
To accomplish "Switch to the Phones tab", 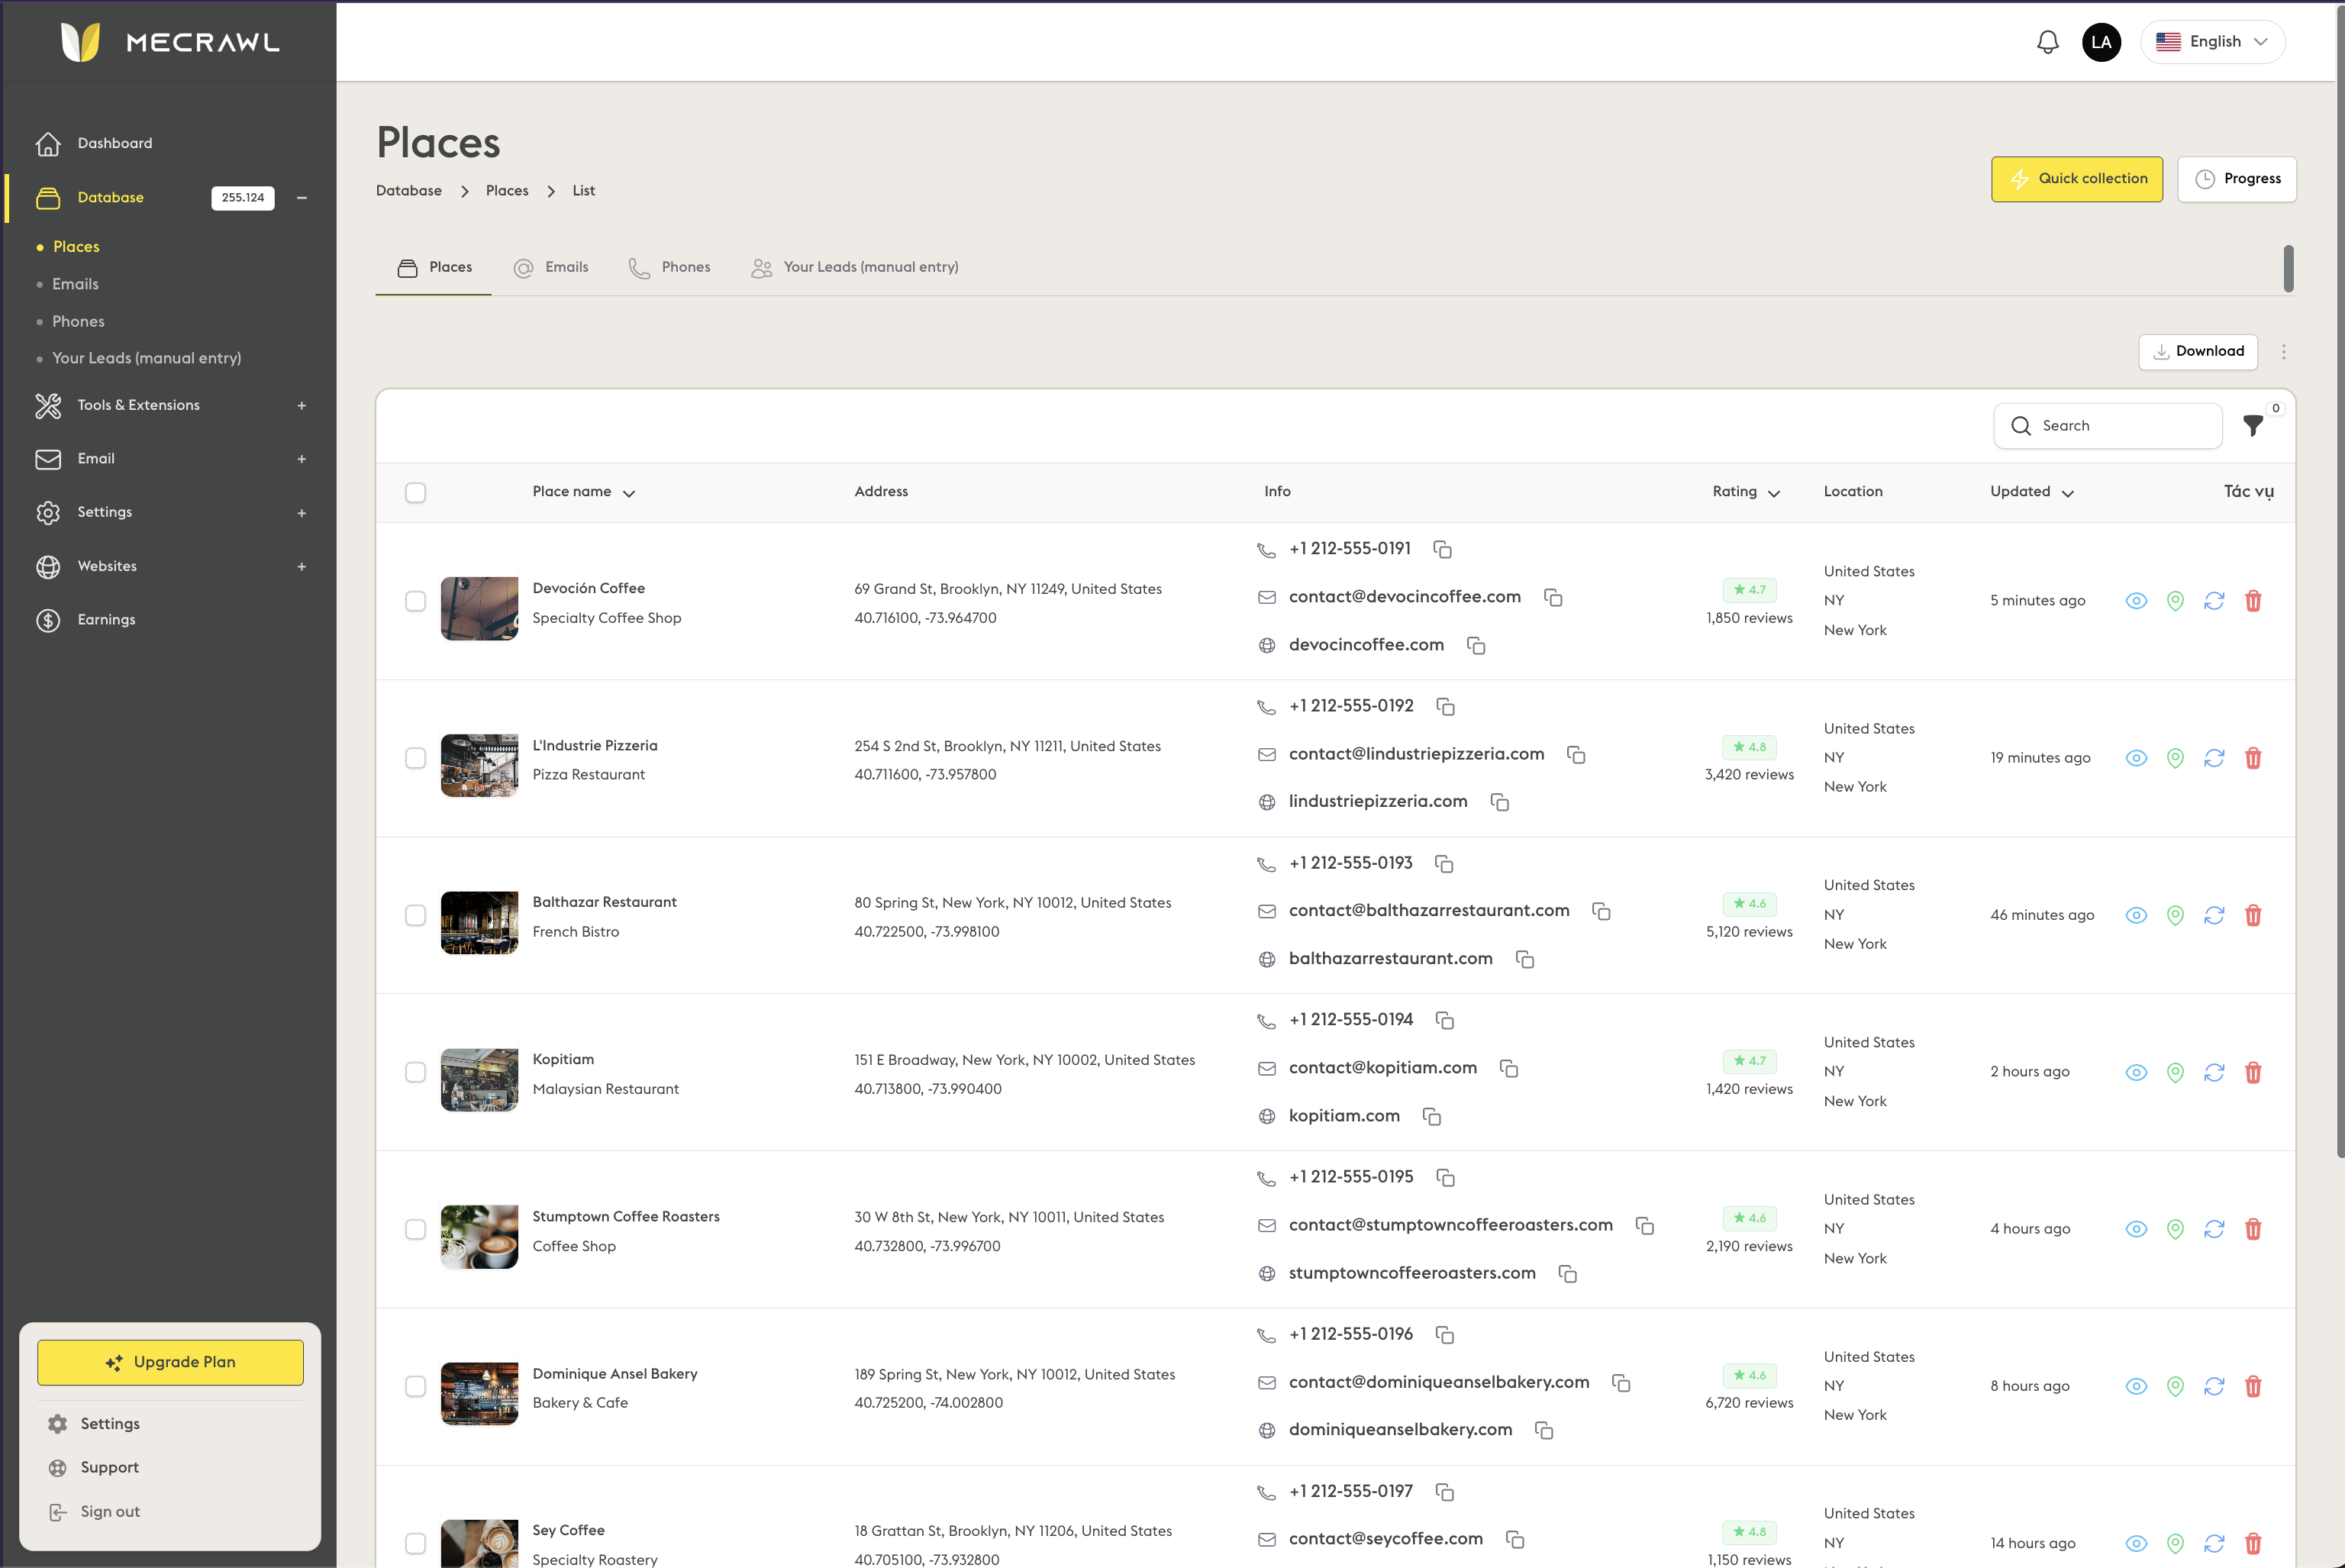I will tap(669, 268).
